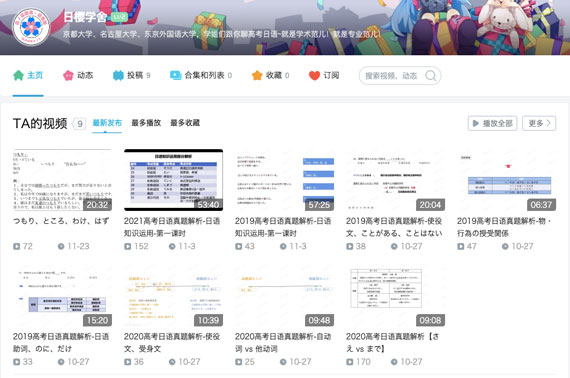Click the search magnifier icon
Screen dimensions: 570x378
(x=431, y=76)
